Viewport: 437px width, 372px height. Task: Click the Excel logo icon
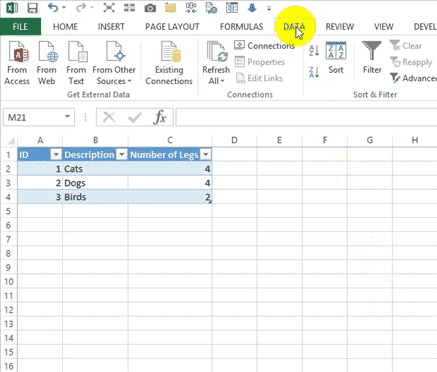point(12,8)
